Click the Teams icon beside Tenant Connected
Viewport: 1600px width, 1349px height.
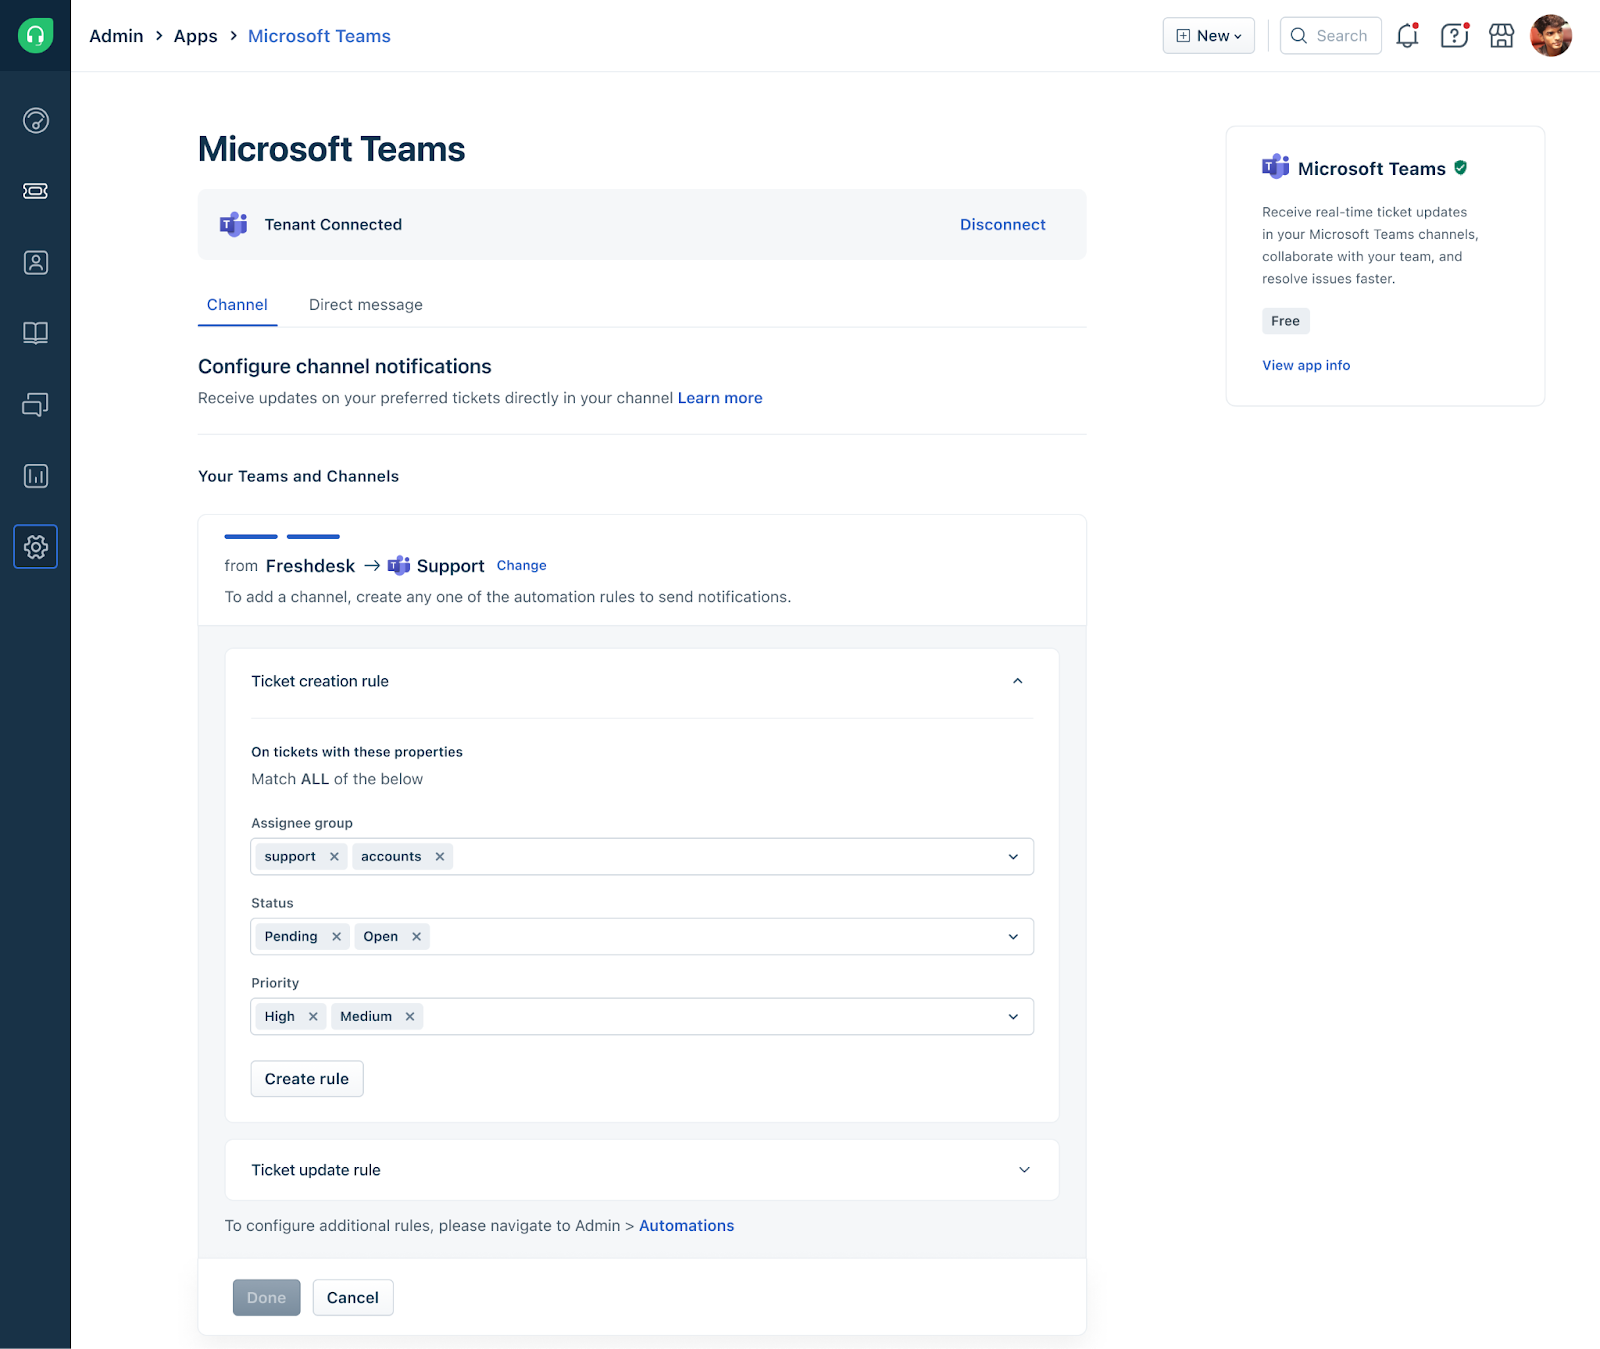point(233,224)
